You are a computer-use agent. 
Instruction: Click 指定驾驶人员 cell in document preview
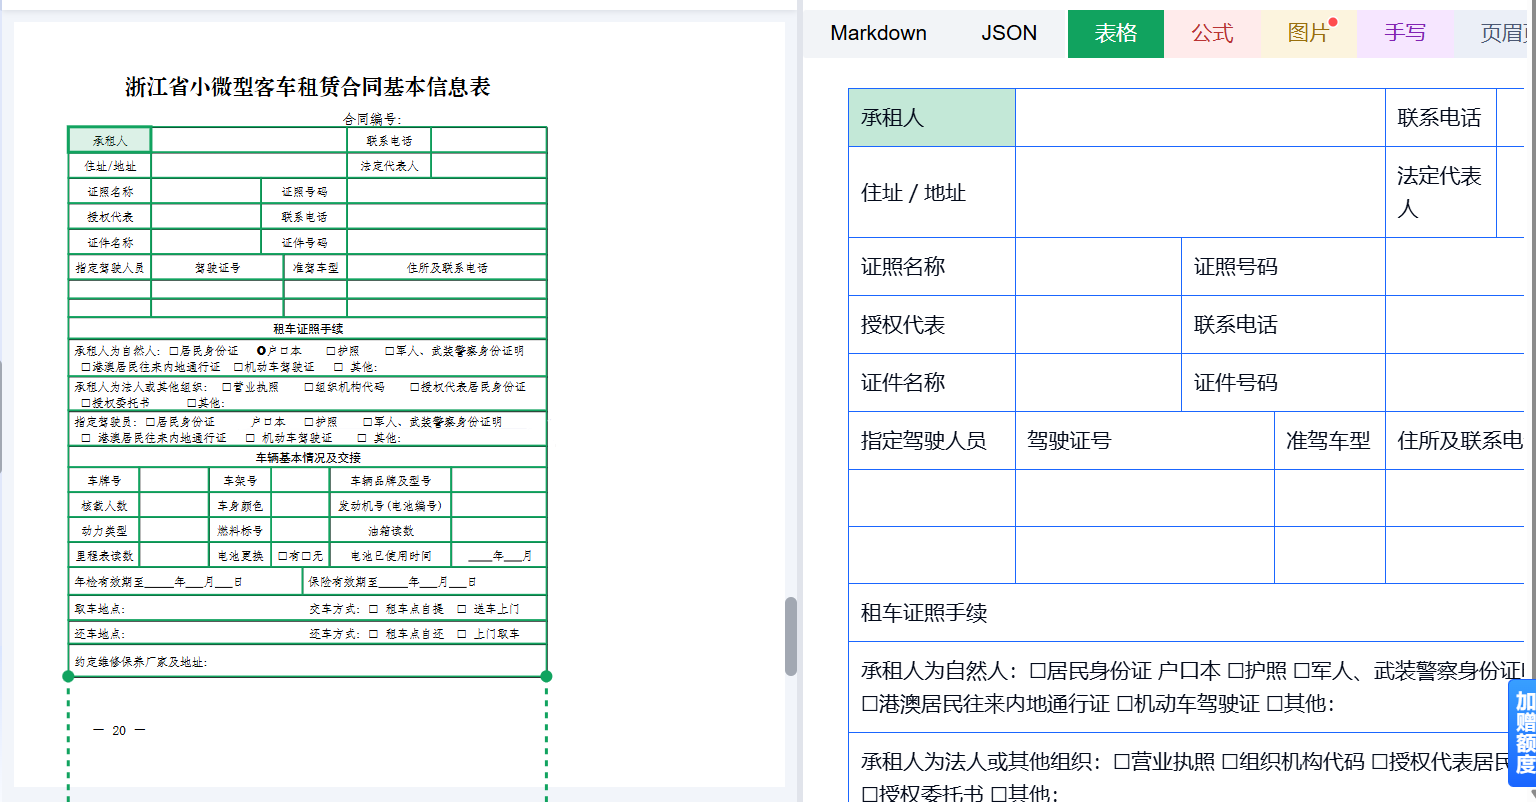(x=109, y=267)
